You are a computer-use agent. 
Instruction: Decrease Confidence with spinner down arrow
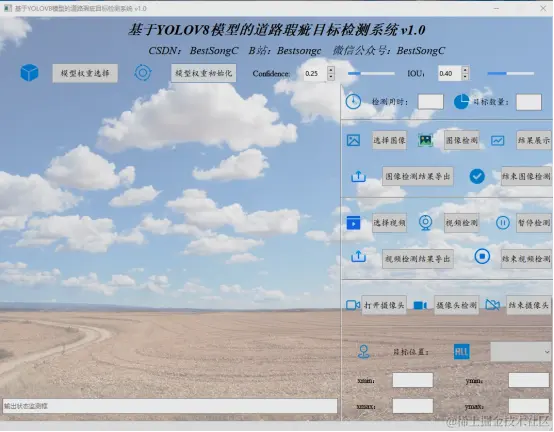(331, 77)
